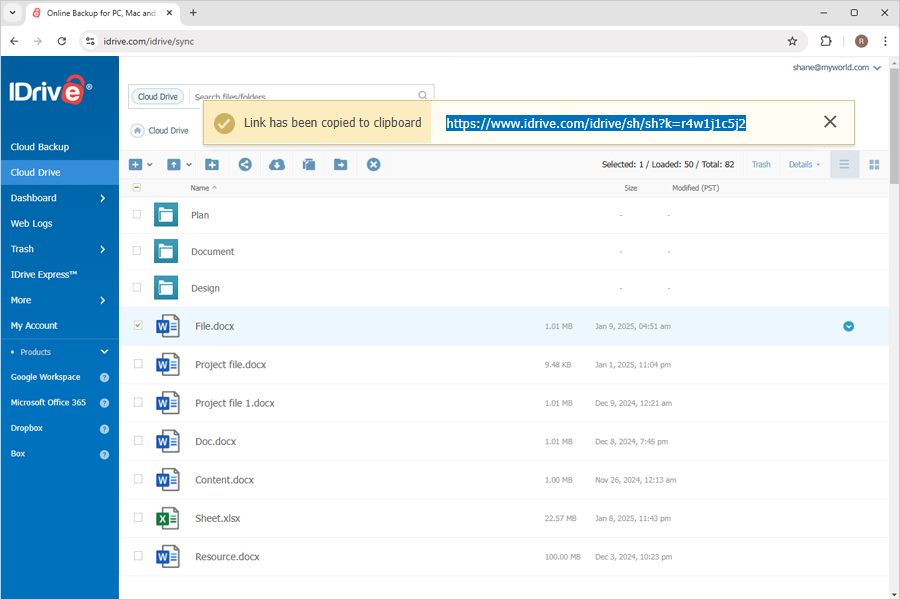Open the dropdown arrow beside the create new icon
This screenshot has height=600, width=900.
pos(150,165)
